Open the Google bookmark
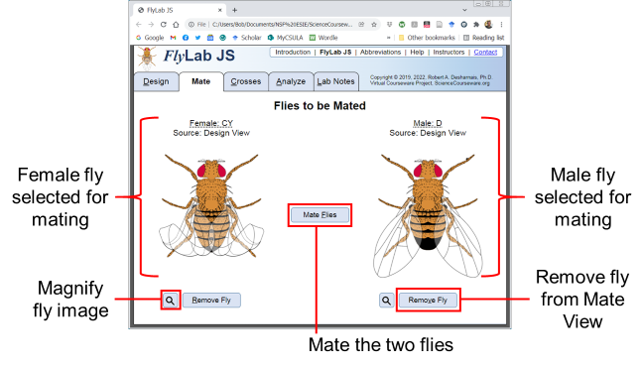Viewport: 643px width, 367px height. click(x=150, y=37)
